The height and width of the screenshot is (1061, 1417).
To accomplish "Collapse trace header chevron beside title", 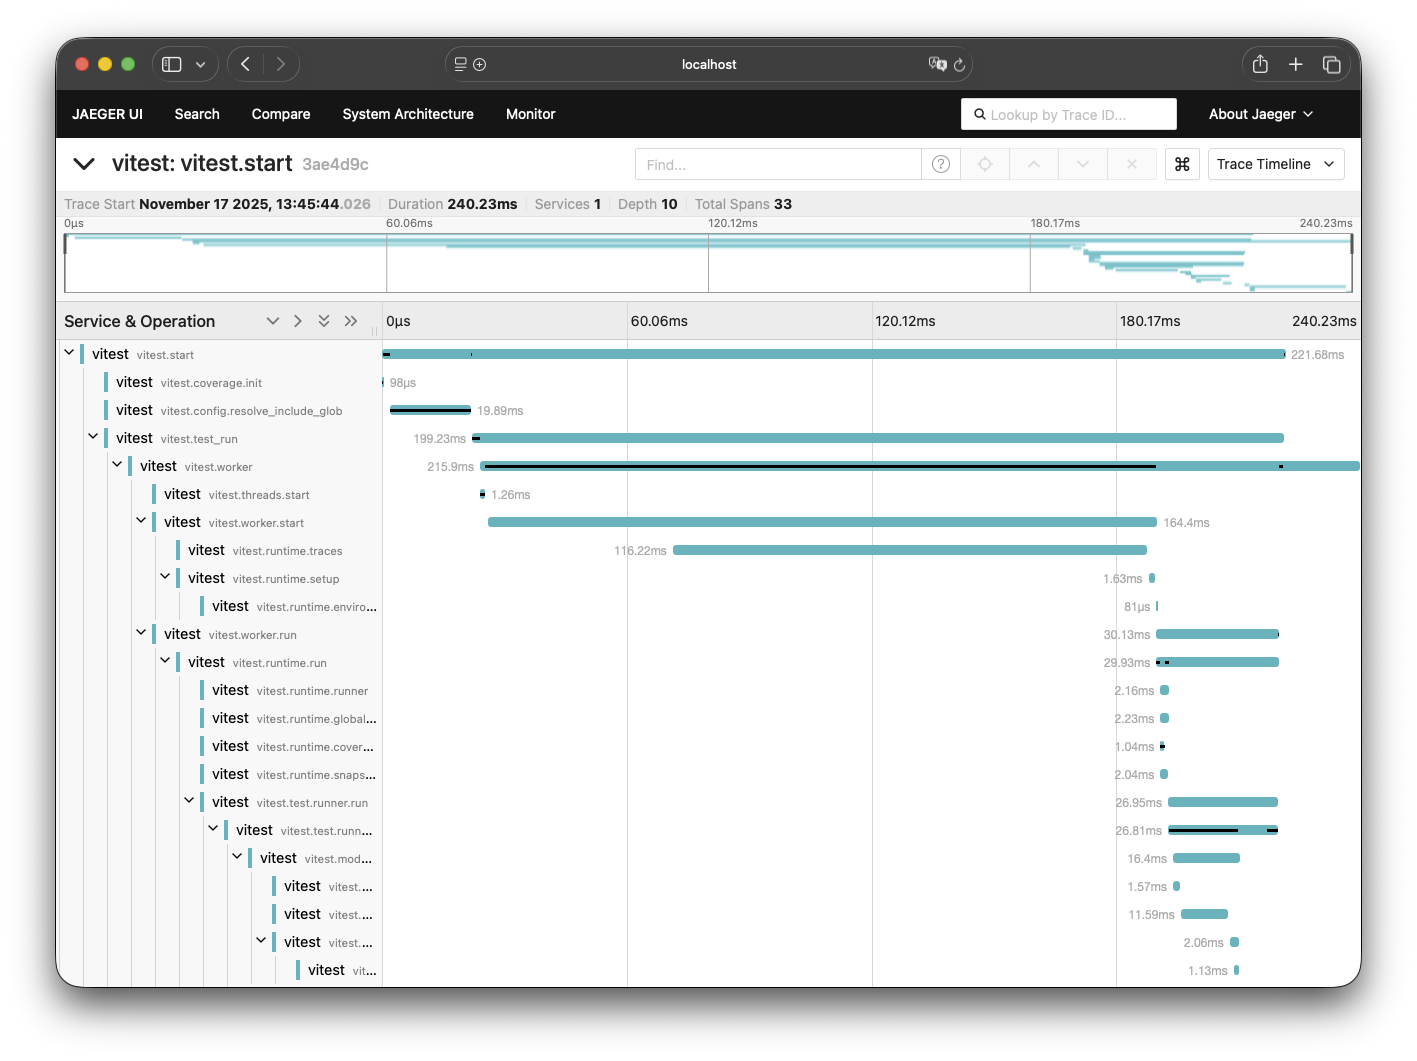I will tap(84, 164).
